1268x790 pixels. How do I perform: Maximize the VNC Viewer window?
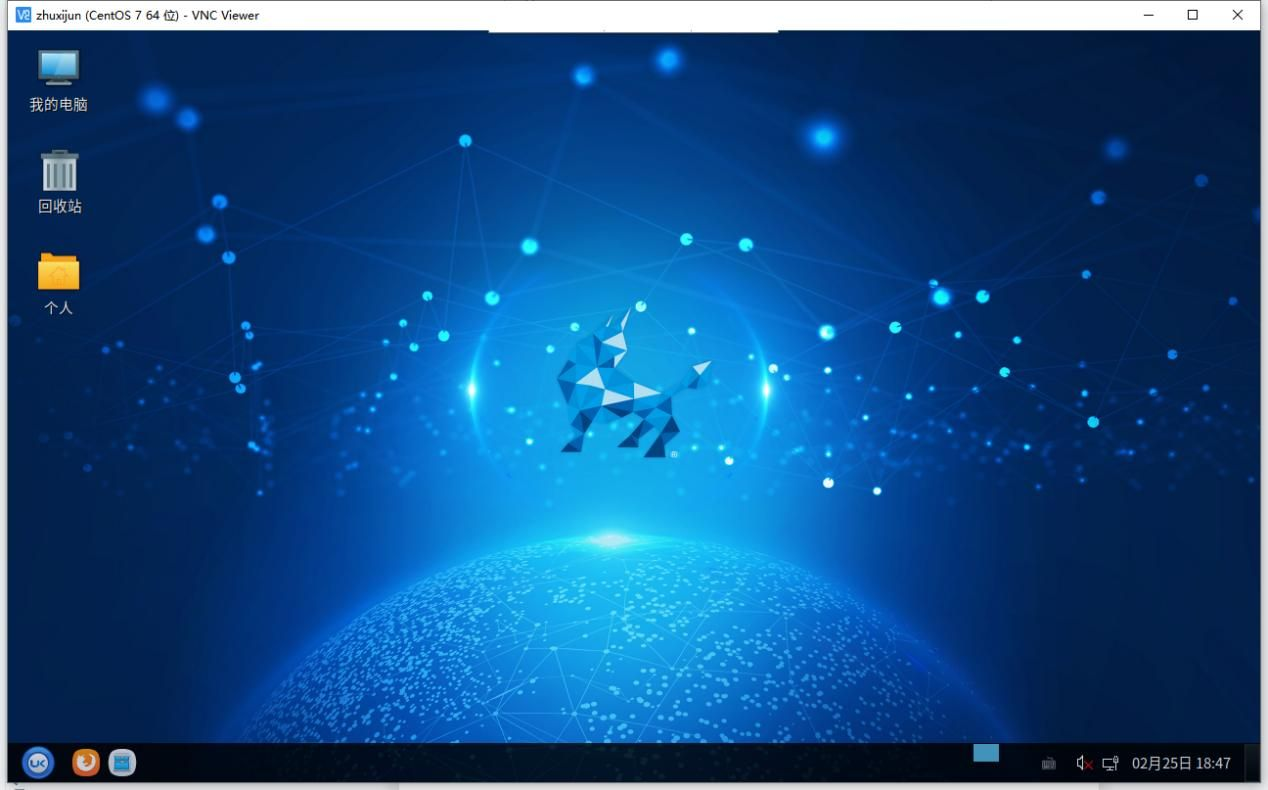pos(1193,15)
